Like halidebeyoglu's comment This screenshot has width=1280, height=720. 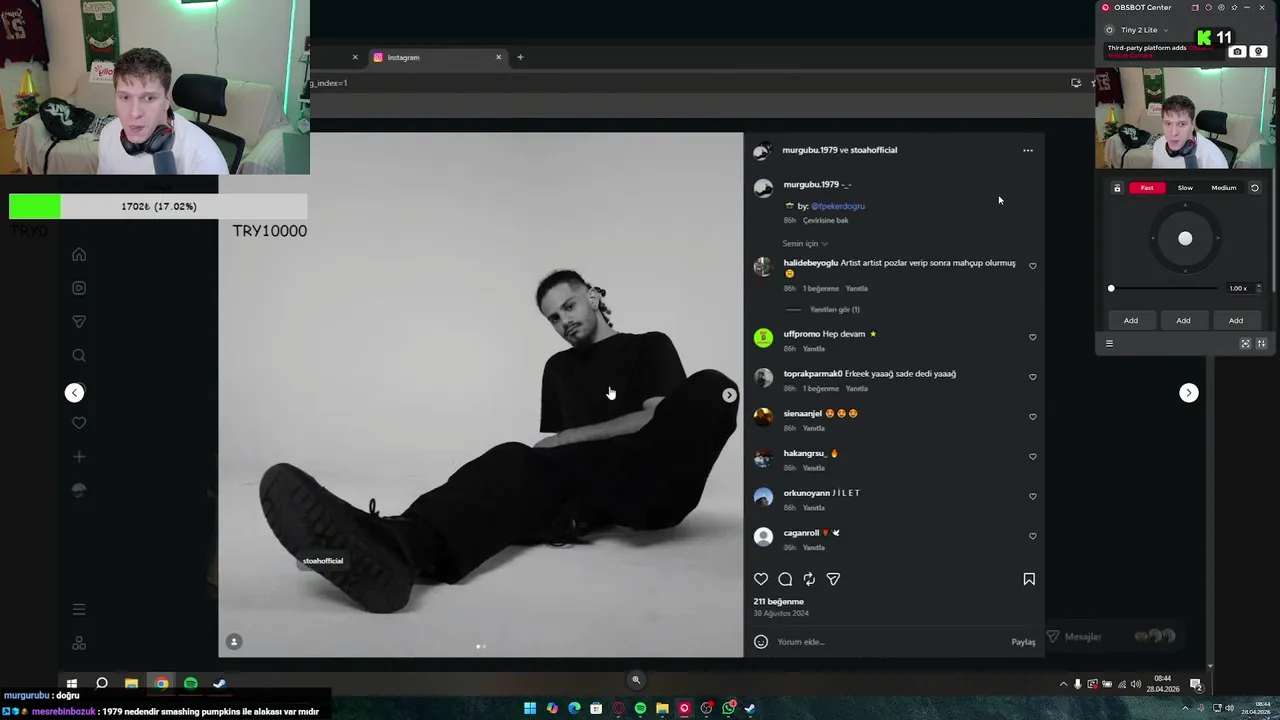pyautogui.click(x=1033, y=266)
